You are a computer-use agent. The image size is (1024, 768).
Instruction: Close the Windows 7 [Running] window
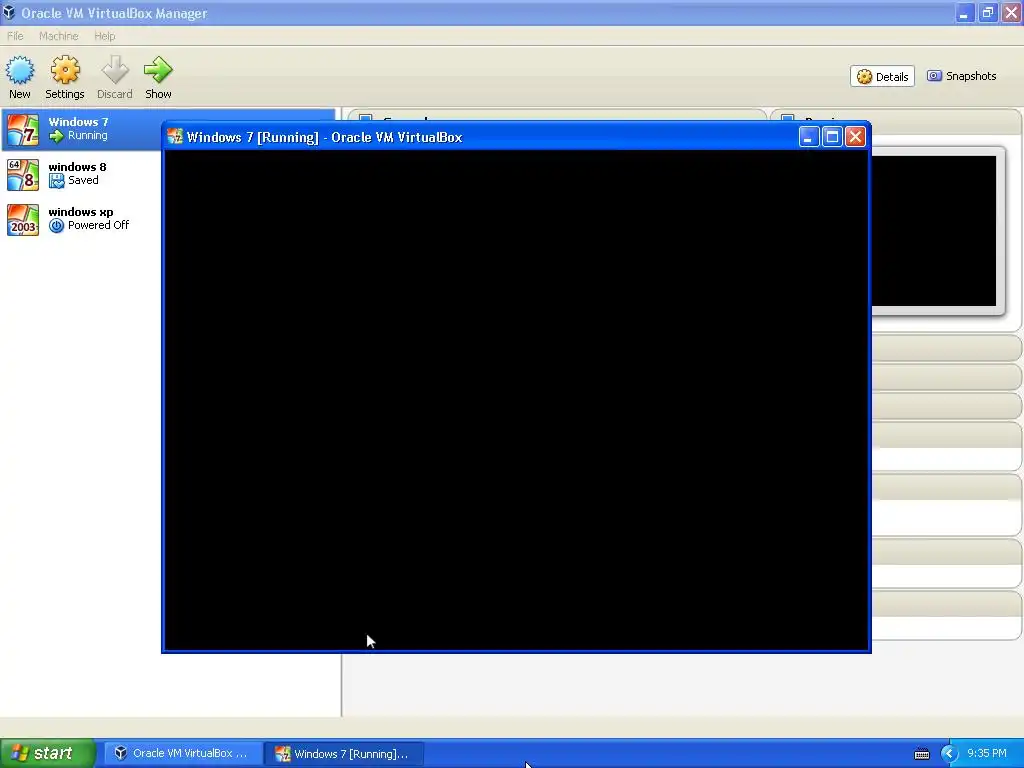pos(856,136)
